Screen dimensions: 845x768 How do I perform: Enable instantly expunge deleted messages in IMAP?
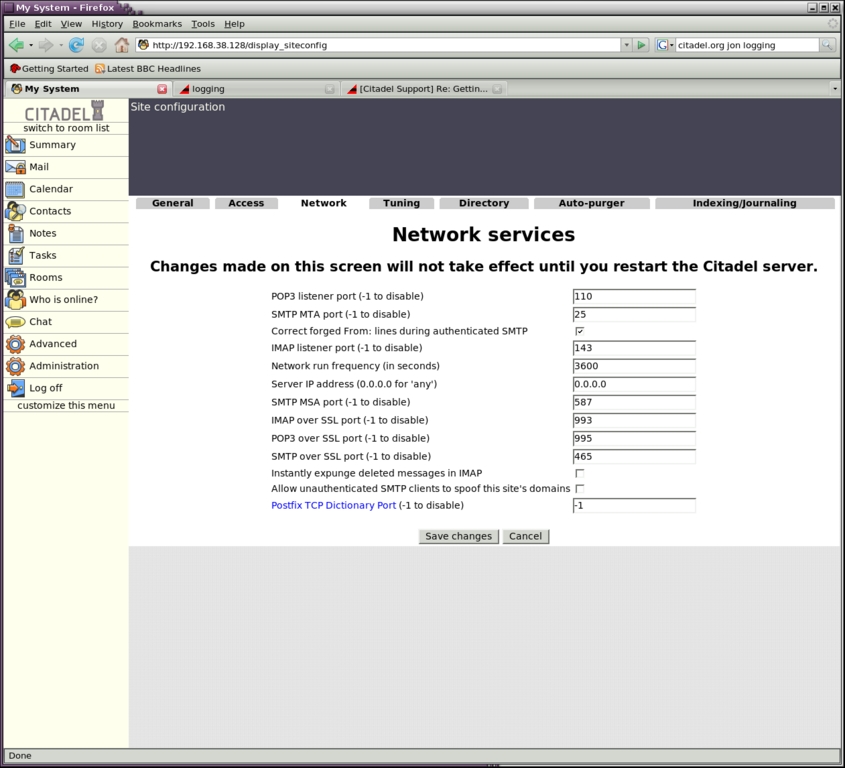tap(580, 473)
